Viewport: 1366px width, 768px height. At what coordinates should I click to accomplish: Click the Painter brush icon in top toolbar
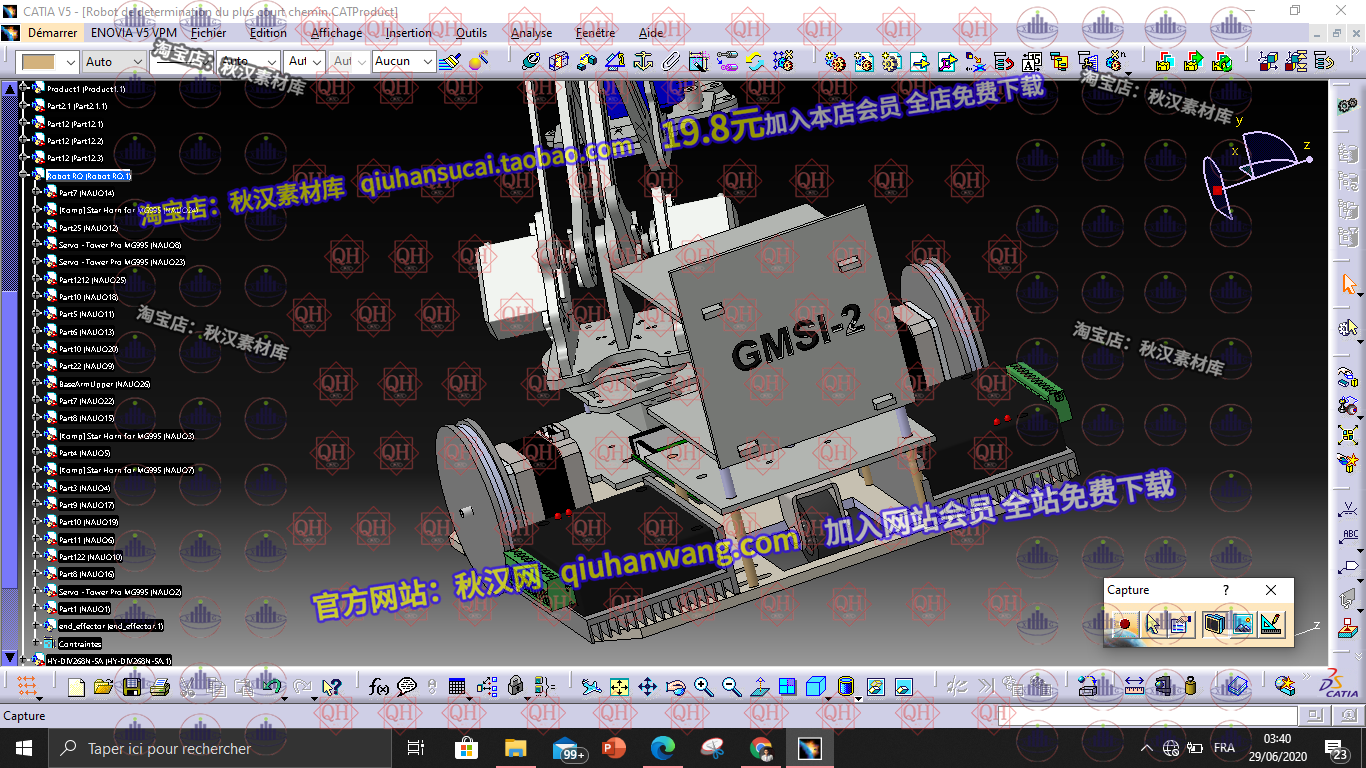tap(450, 61)
